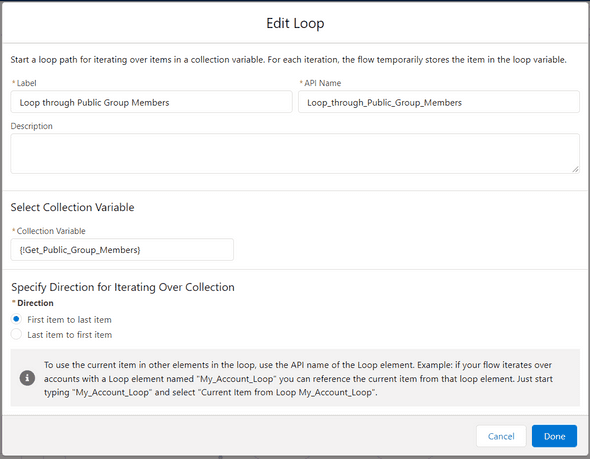Click the Description field caption
Viewport: 590px width, 459px height.
tap(32, 126)
